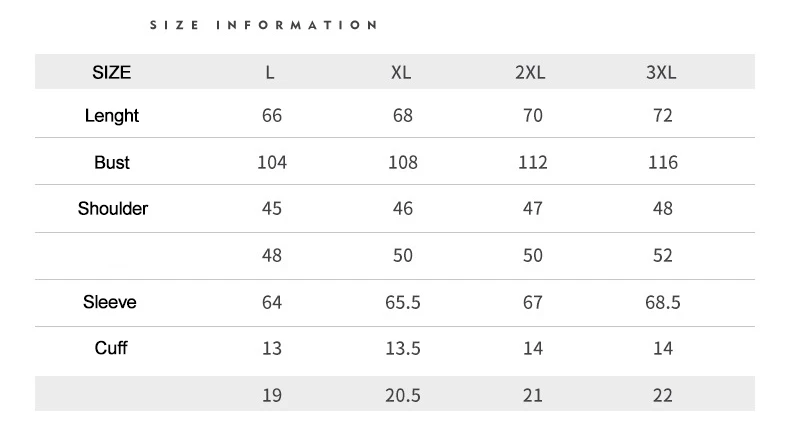Screen dimensions: 790x428
Task: Click the Shoulder value 47
Action: pos(533,208)
